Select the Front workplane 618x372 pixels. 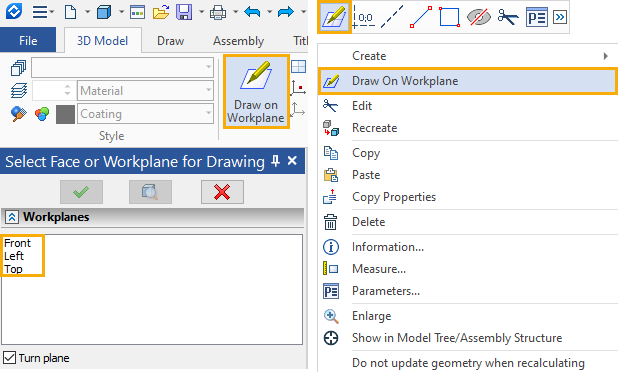pyautogui.click(x=17, y=243)
